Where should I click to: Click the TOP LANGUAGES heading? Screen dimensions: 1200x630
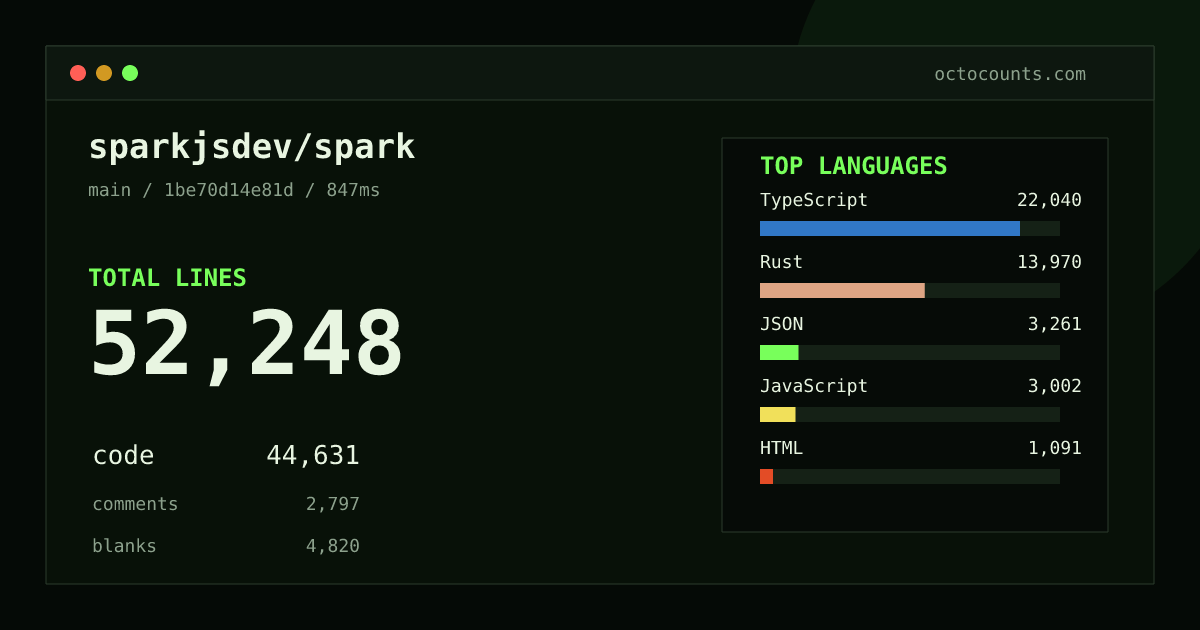coord(853,166)
